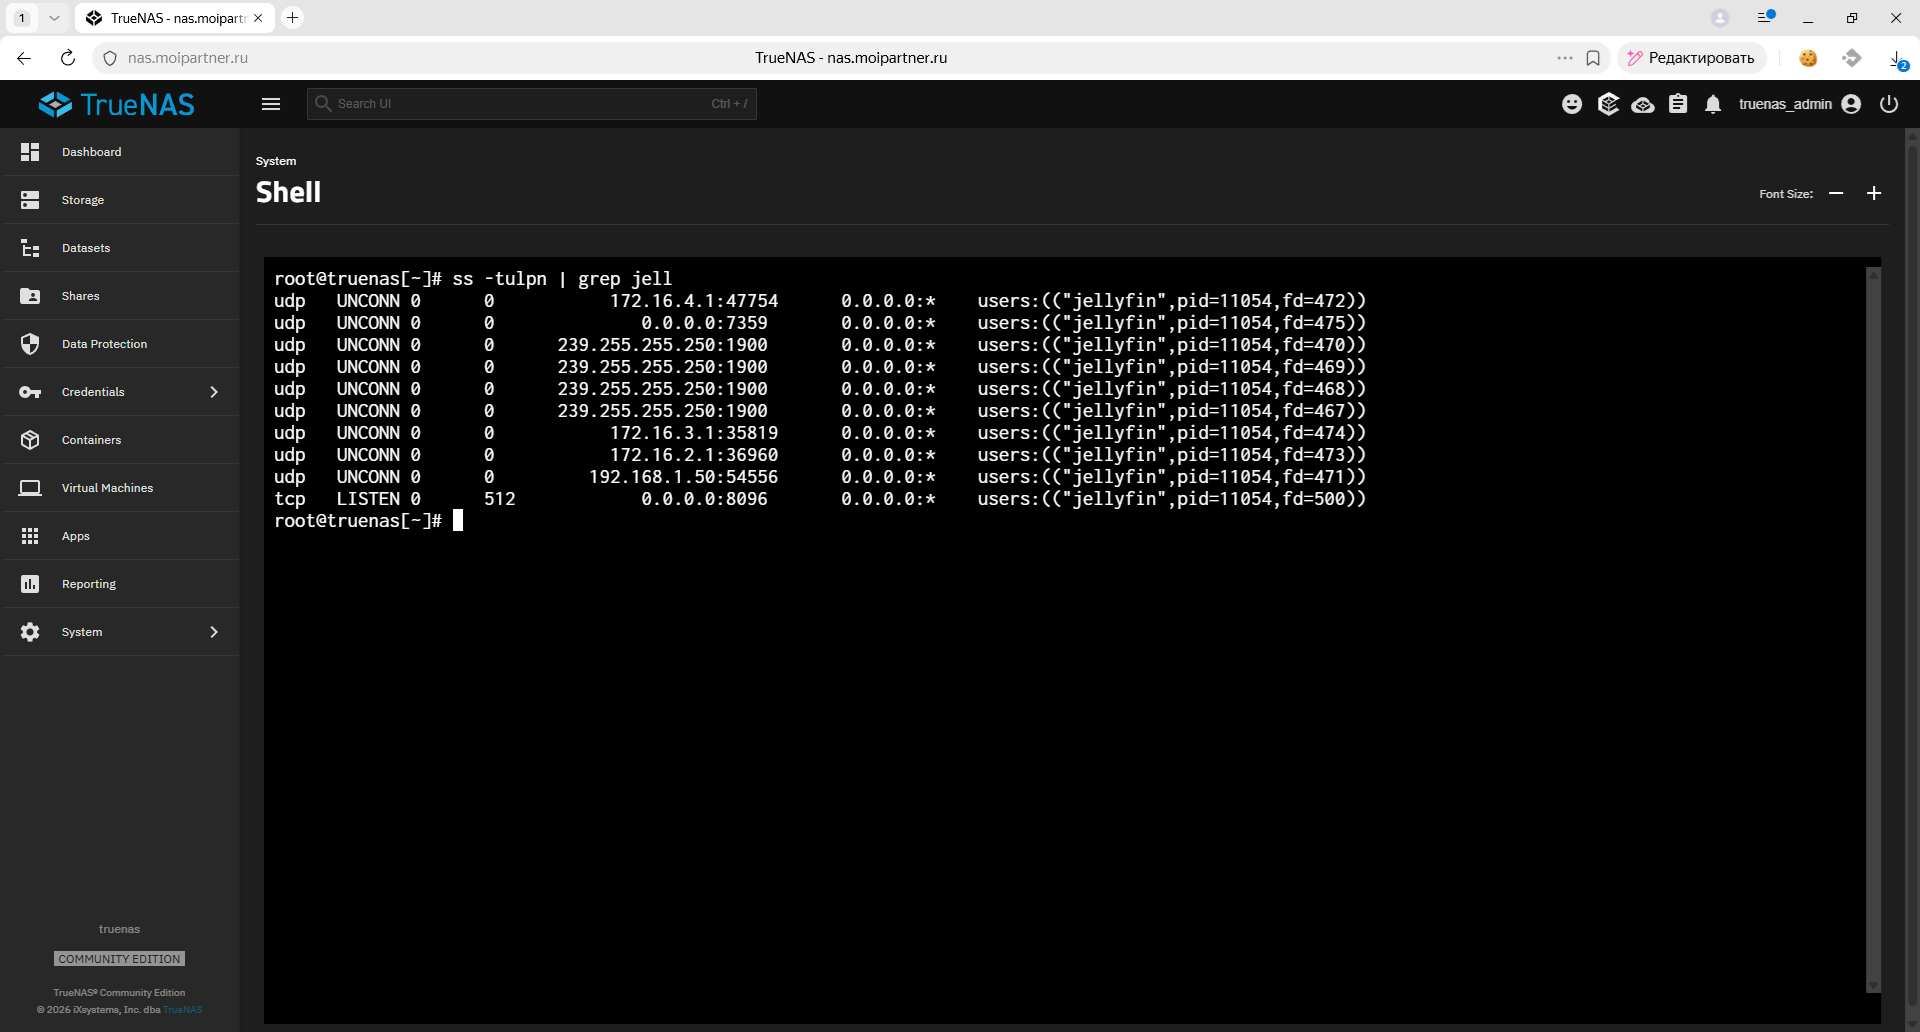Screen dimensions: 1920x1032
Task: Go to the Dashboard page
Action: click(91, 152)
